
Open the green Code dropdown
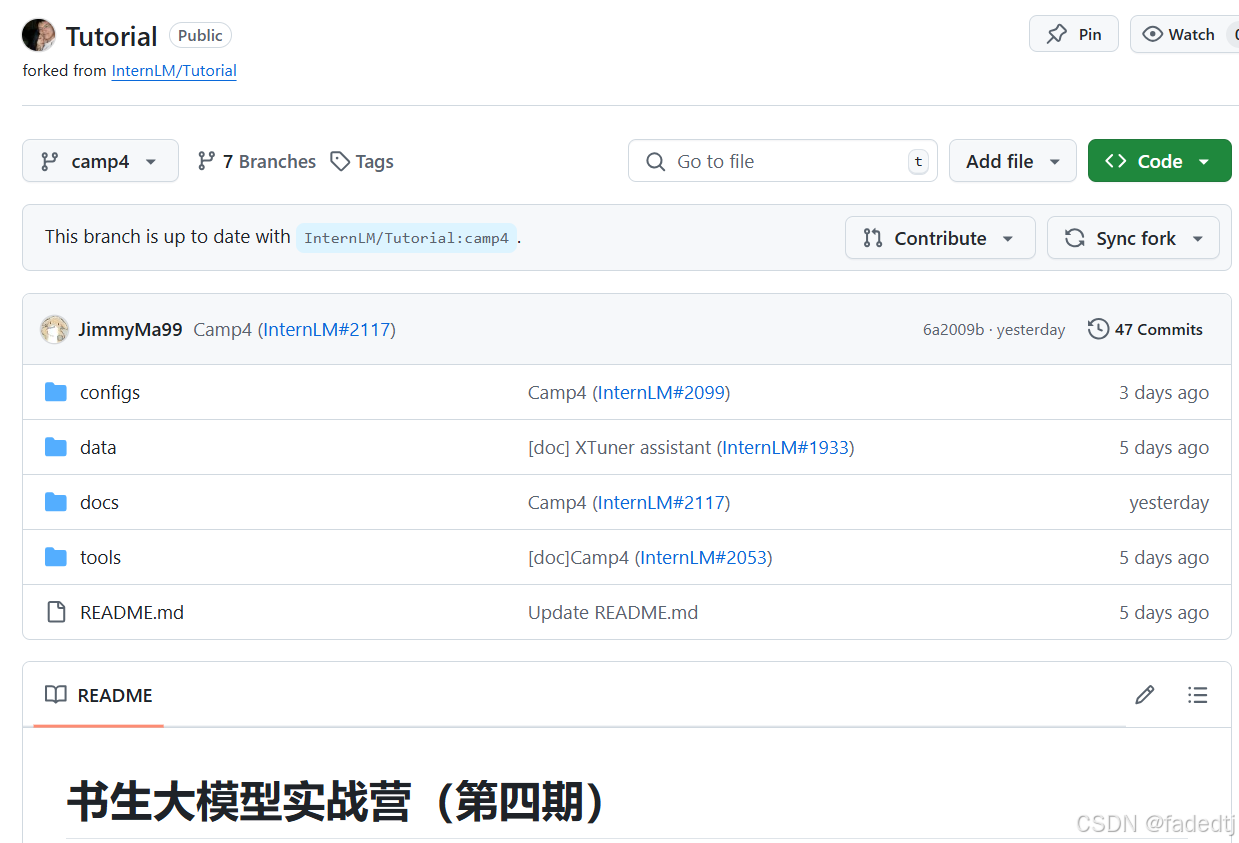pyautogui.click(x=1160, y=161)
